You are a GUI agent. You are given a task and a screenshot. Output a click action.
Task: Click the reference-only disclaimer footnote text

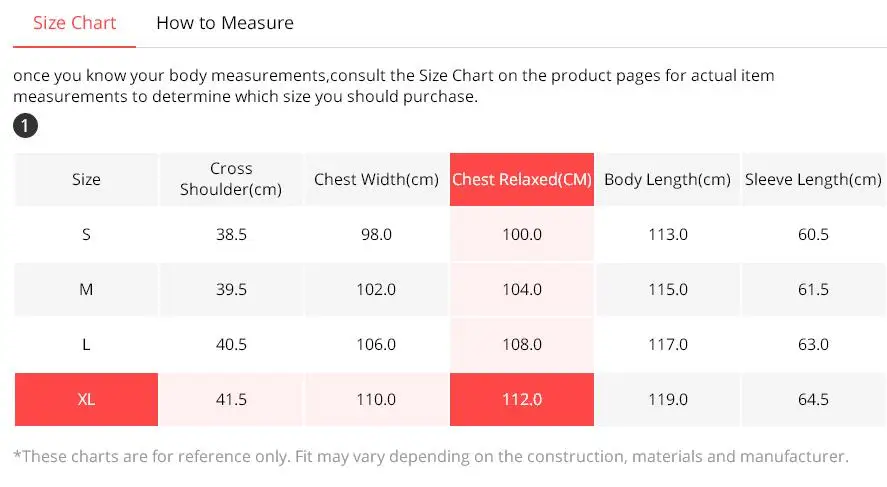point(430,457)
